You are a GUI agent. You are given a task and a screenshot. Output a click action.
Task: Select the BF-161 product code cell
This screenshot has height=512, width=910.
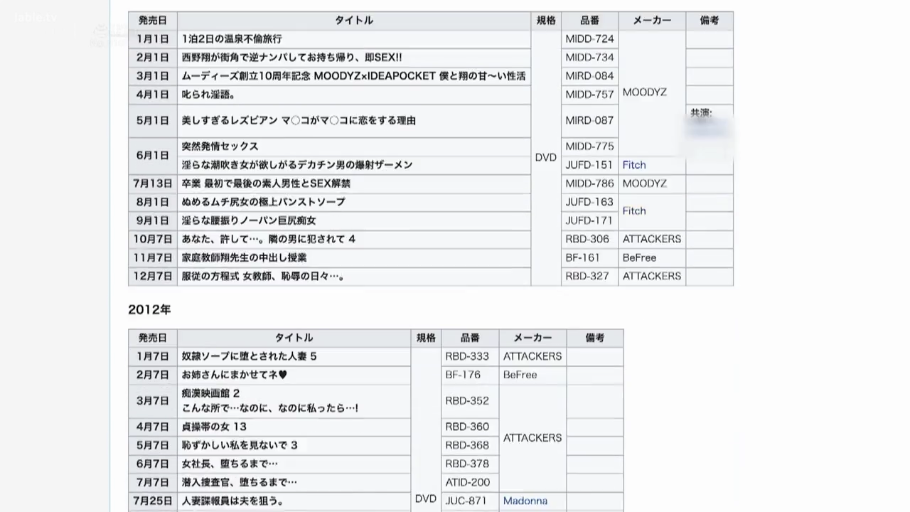(x=589, y=258)
